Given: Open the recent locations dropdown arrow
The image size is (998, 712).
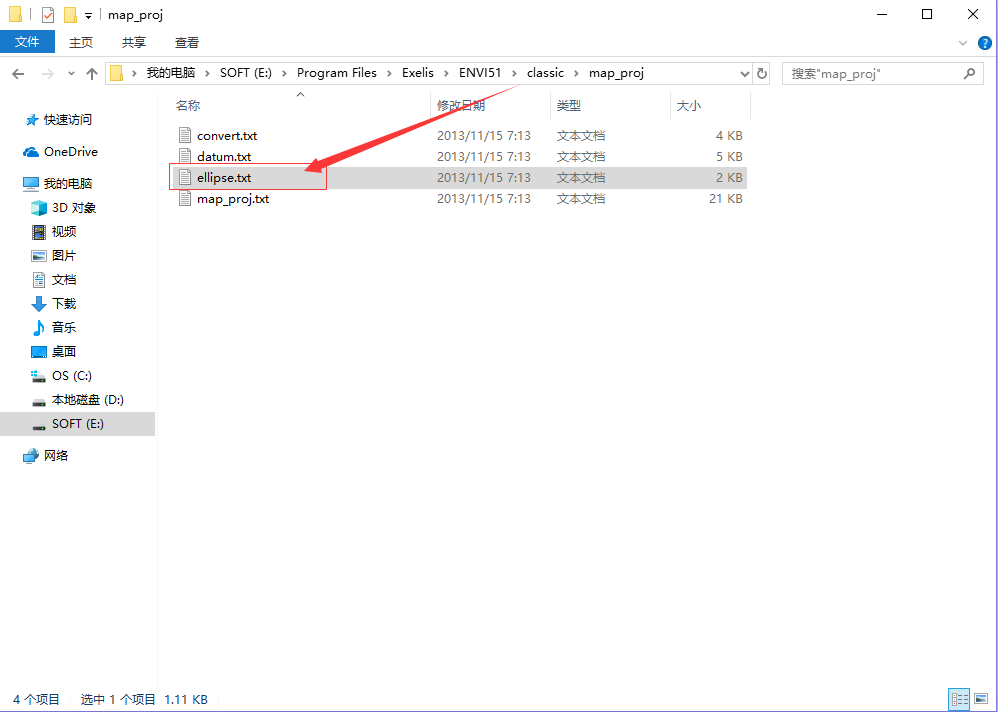Looking at the screenshot, I should click(71, 74).
